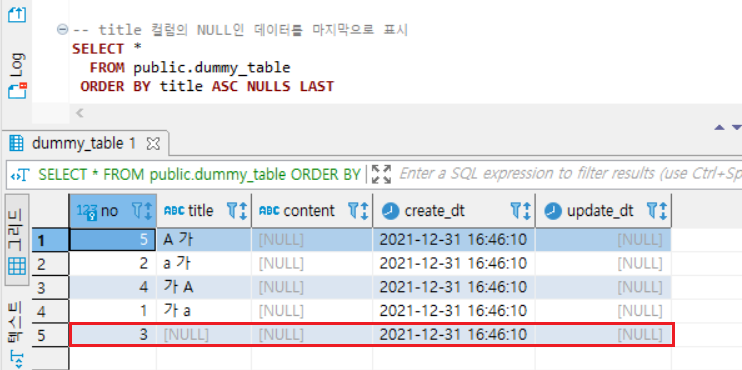Focus the SQL expression filter field
The image size is (742, 370).
569,174
